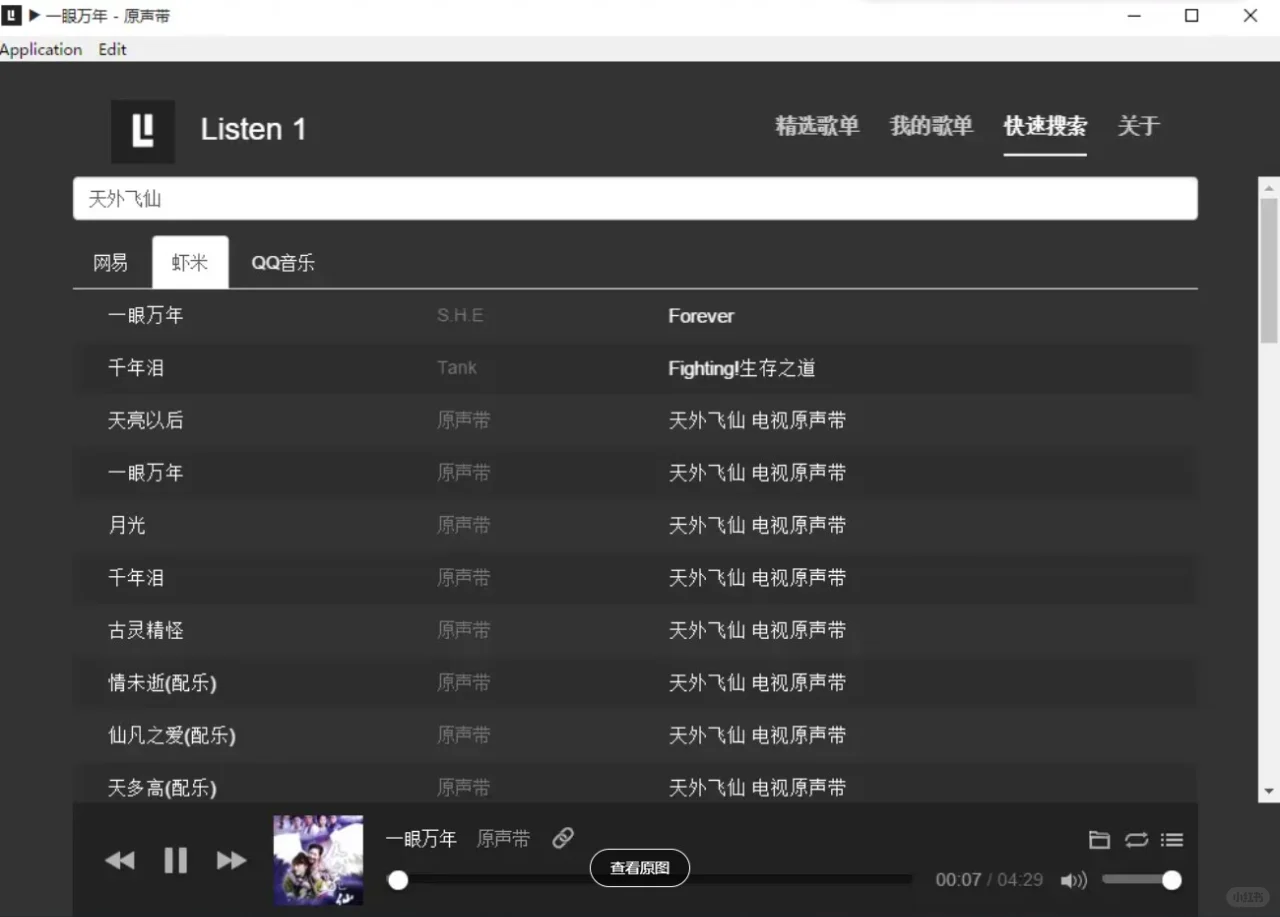1280x917 pixels.
Task: Click the Listen 1 logo icon
Action: coord(143,131)
